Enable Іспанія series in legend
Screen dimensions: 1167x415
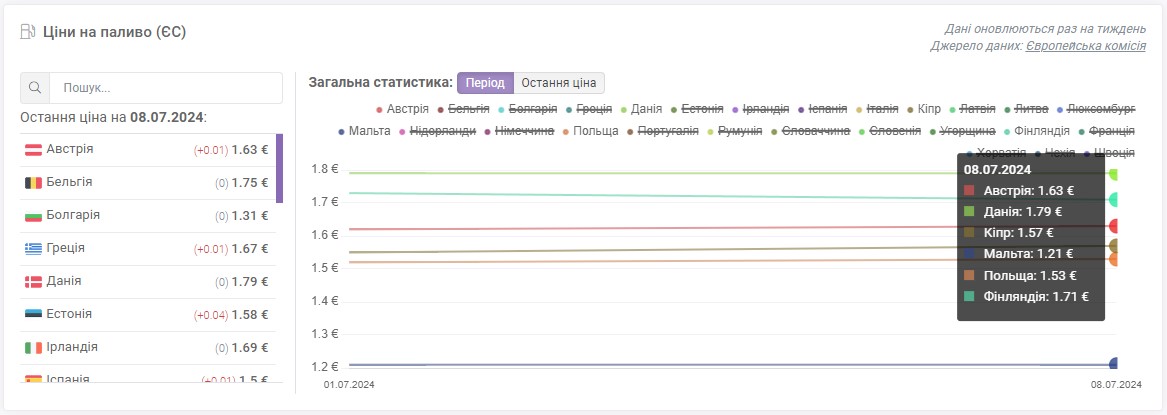click(x=822, y=109)
